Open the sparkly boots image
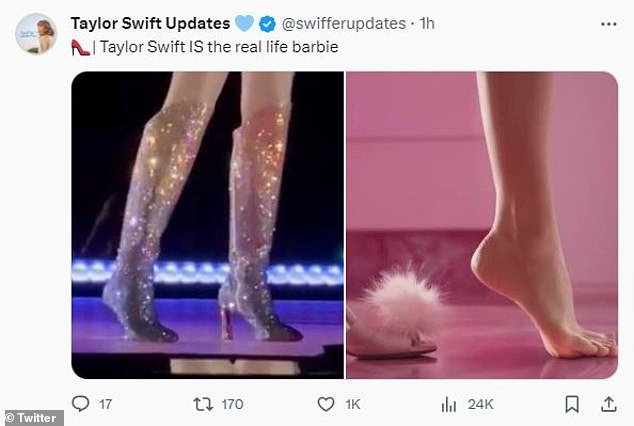 pos(207,225)
